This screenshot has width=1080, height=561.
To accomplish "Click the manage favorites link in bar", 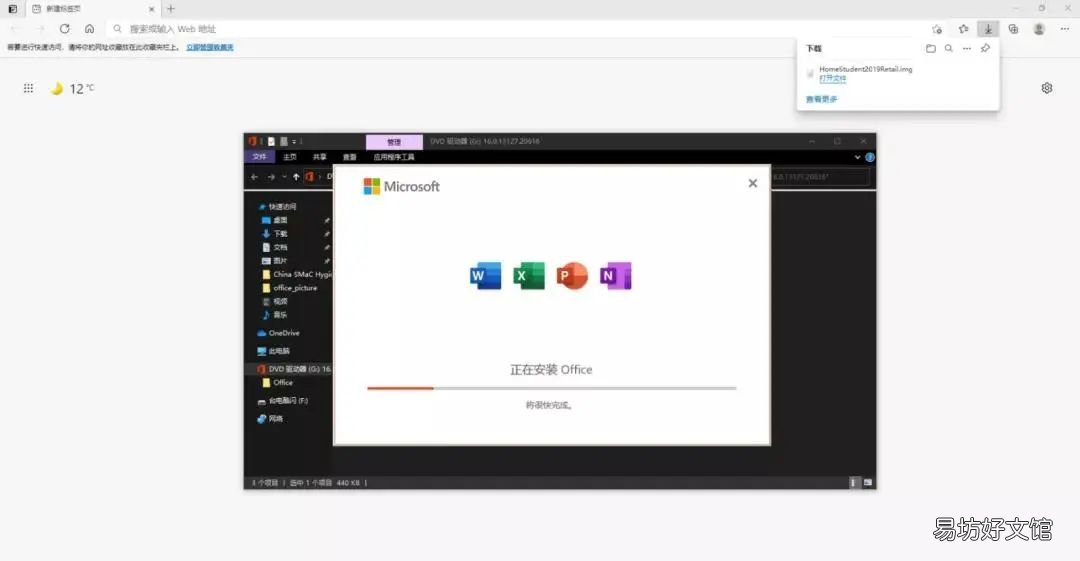I will coord(209,48).
